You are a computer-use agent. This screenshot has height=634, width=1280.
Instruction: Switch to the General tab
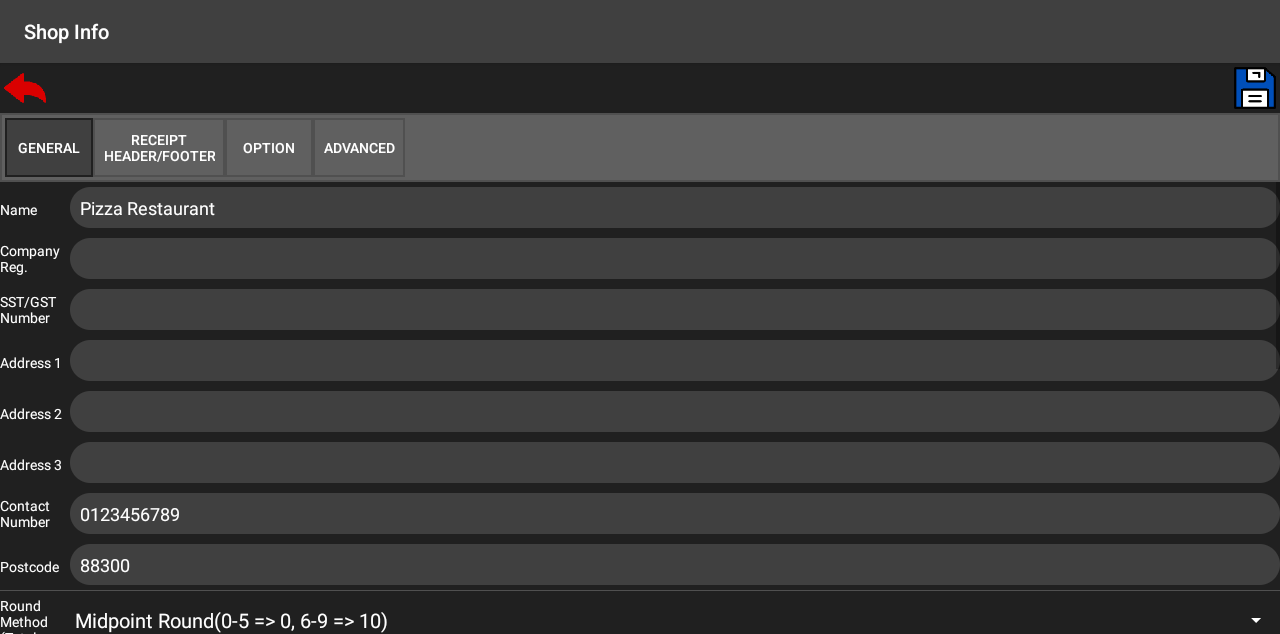point(49,148)
